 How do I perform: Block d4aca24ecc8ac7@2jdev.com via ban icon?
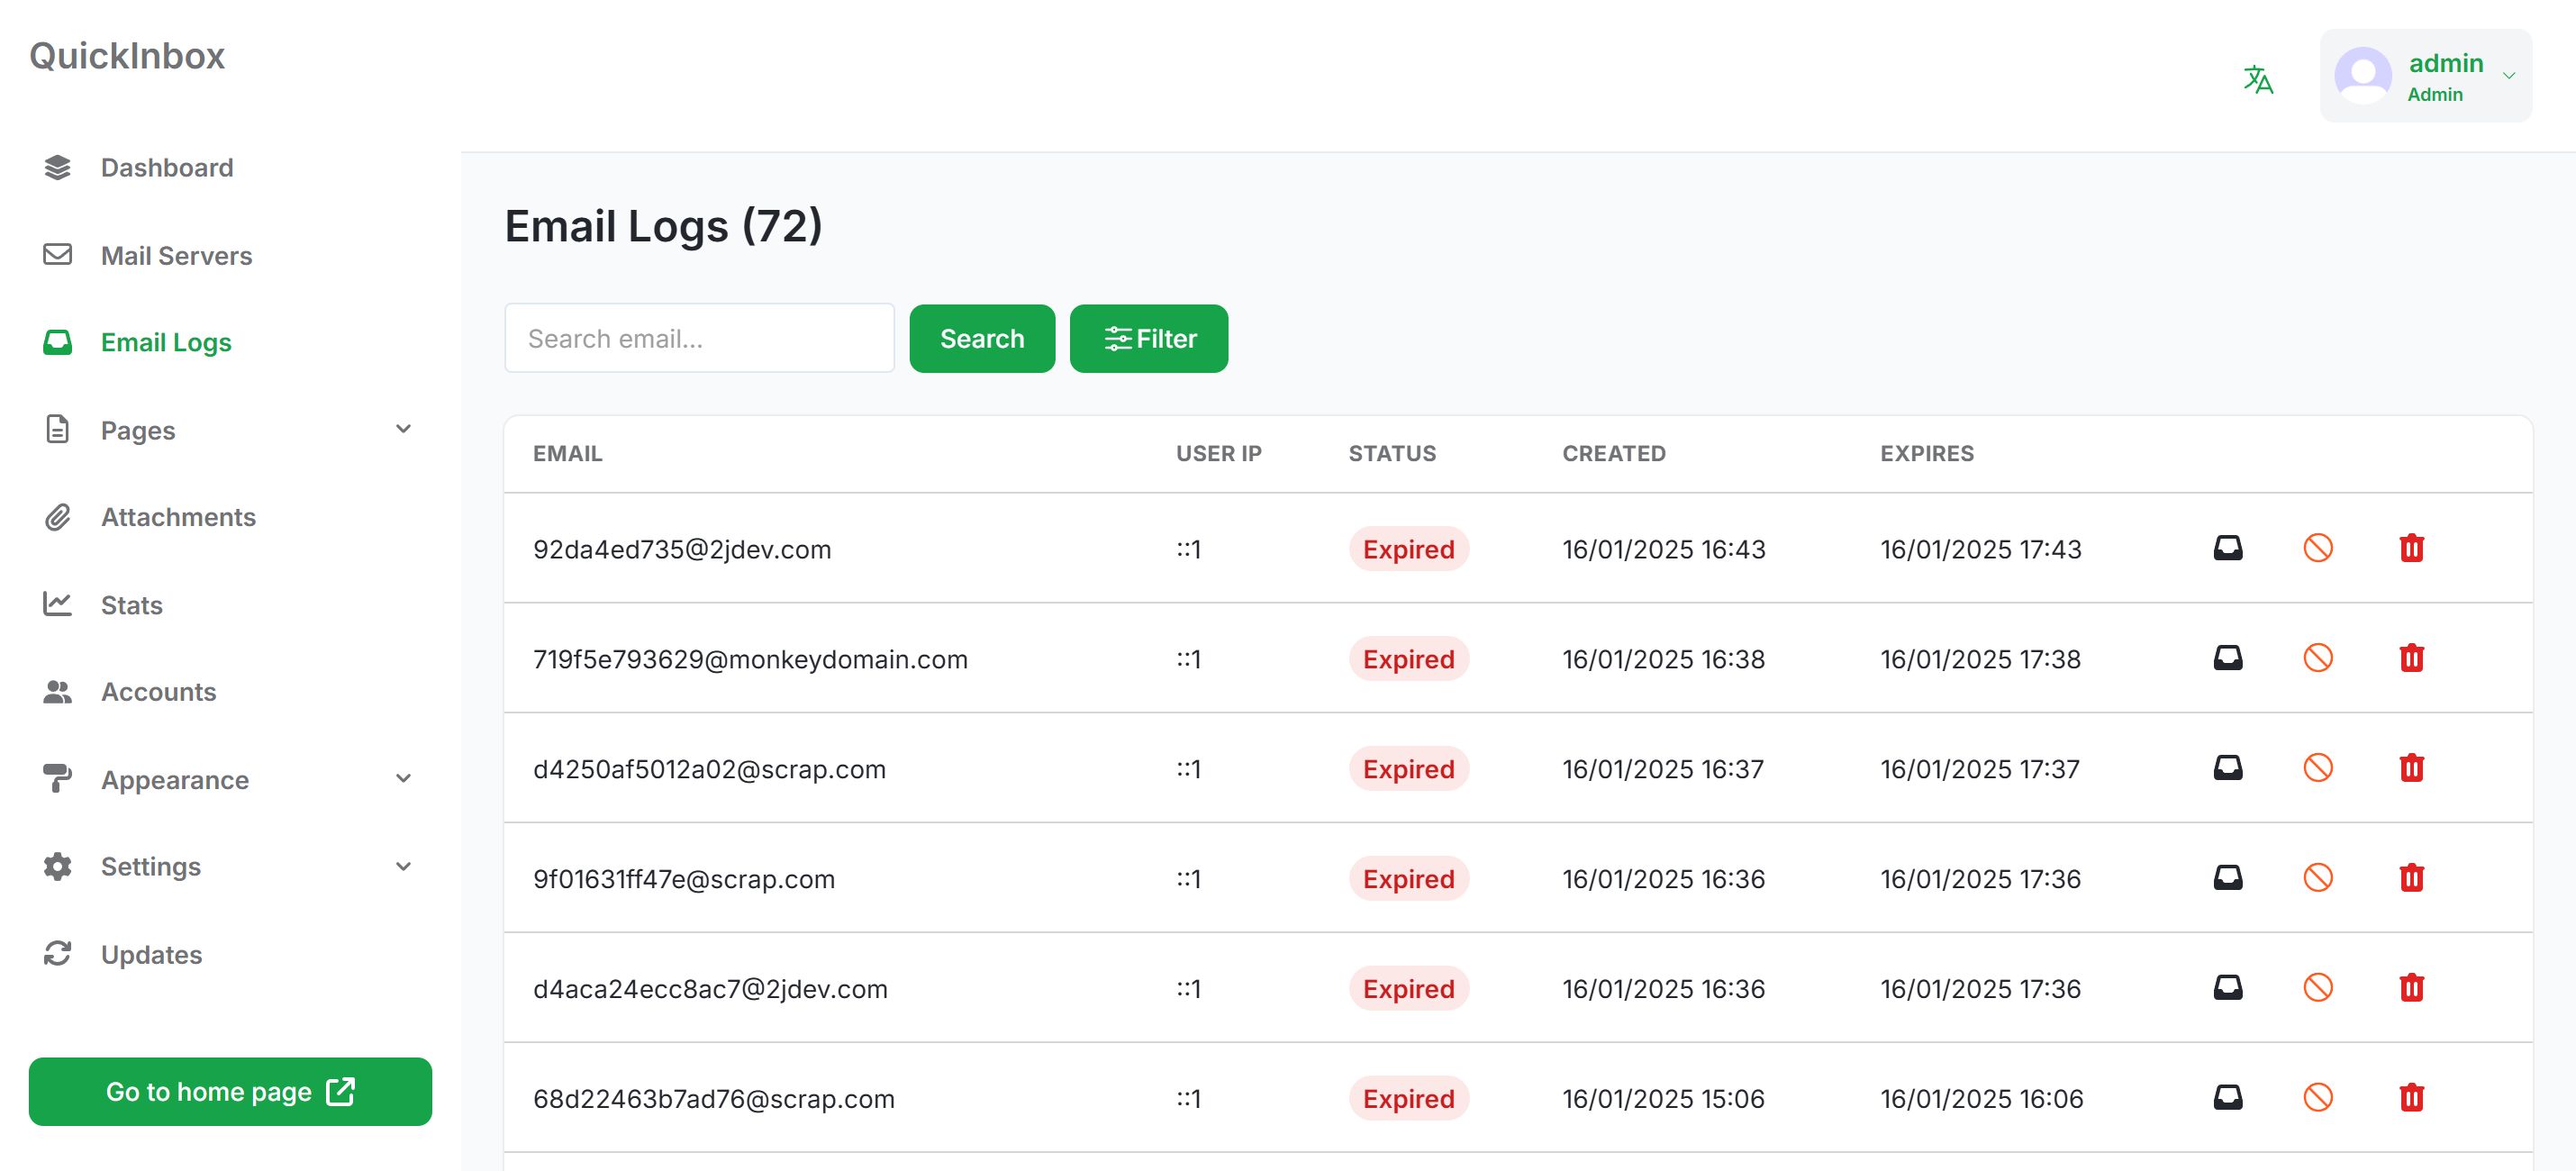2317,988
